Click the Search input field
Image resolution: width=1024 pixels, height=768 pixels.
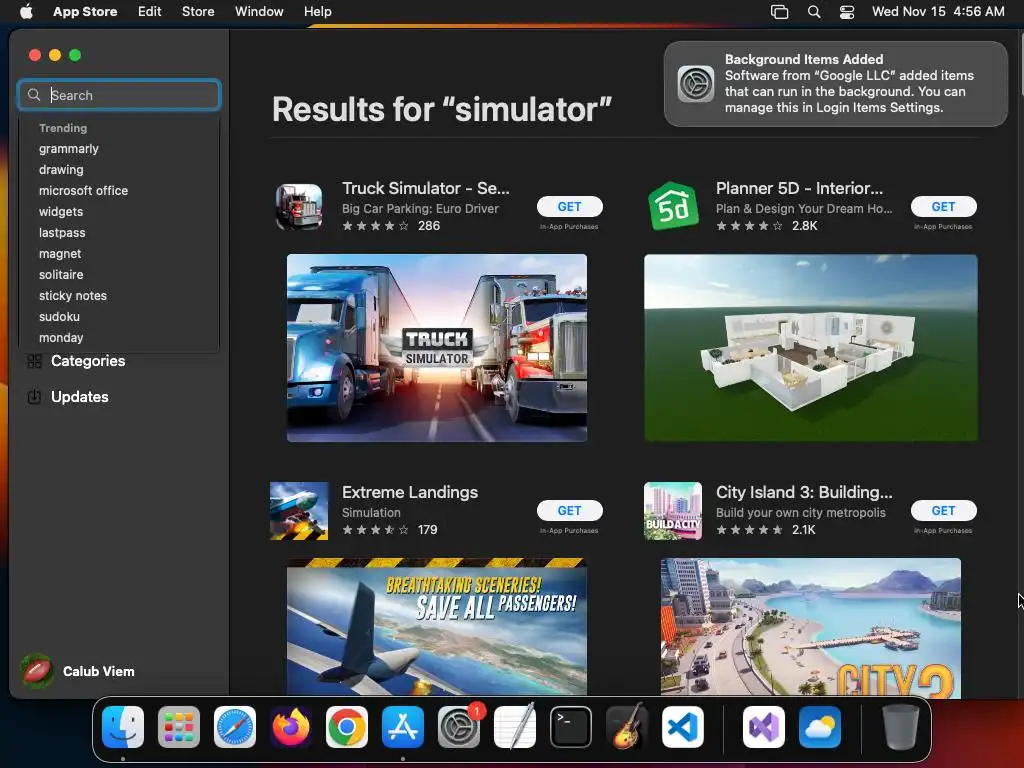tap(120, 95)
